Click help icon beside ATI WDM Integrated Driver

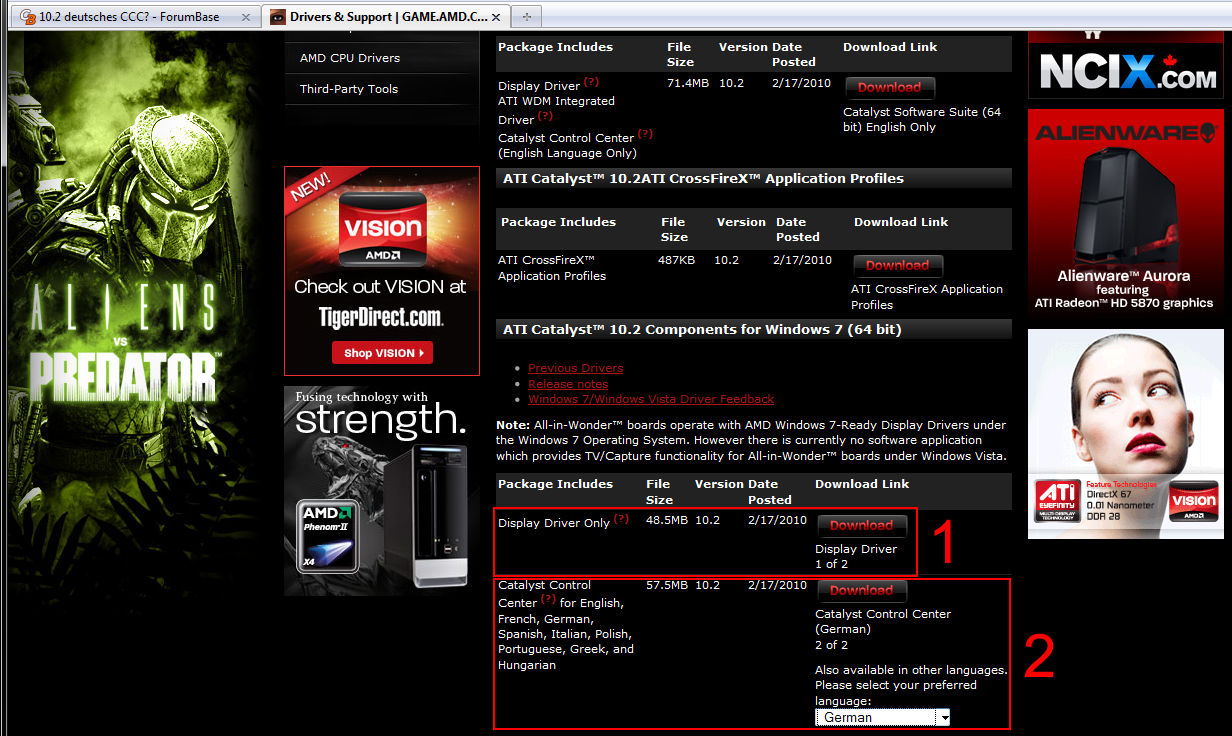click(x=546, y=116)
